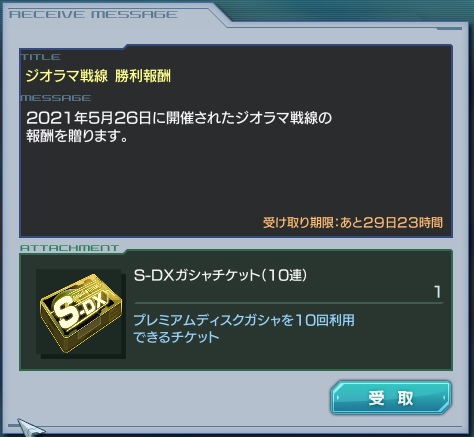This screenshot has width=474, height=437.
Task: Click the TITLE section label
Action: [41, 57]
